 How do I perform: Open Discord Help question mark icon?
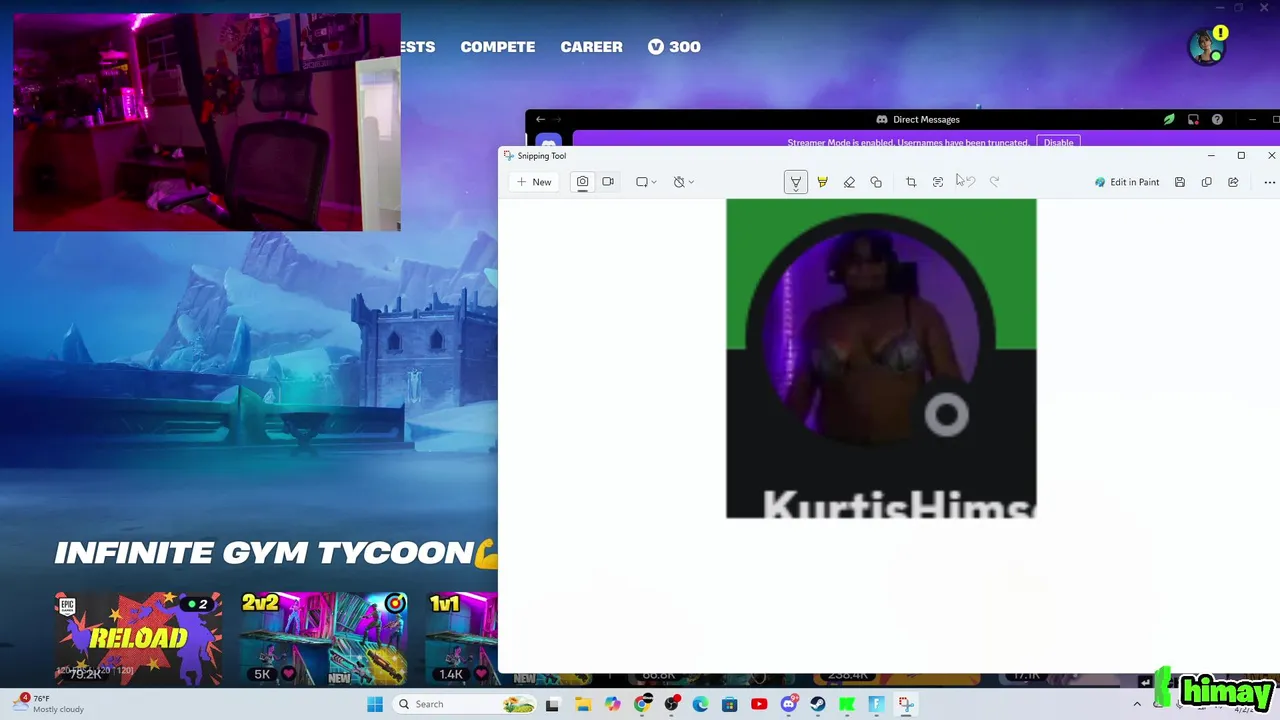click(x=1217, y=119)
